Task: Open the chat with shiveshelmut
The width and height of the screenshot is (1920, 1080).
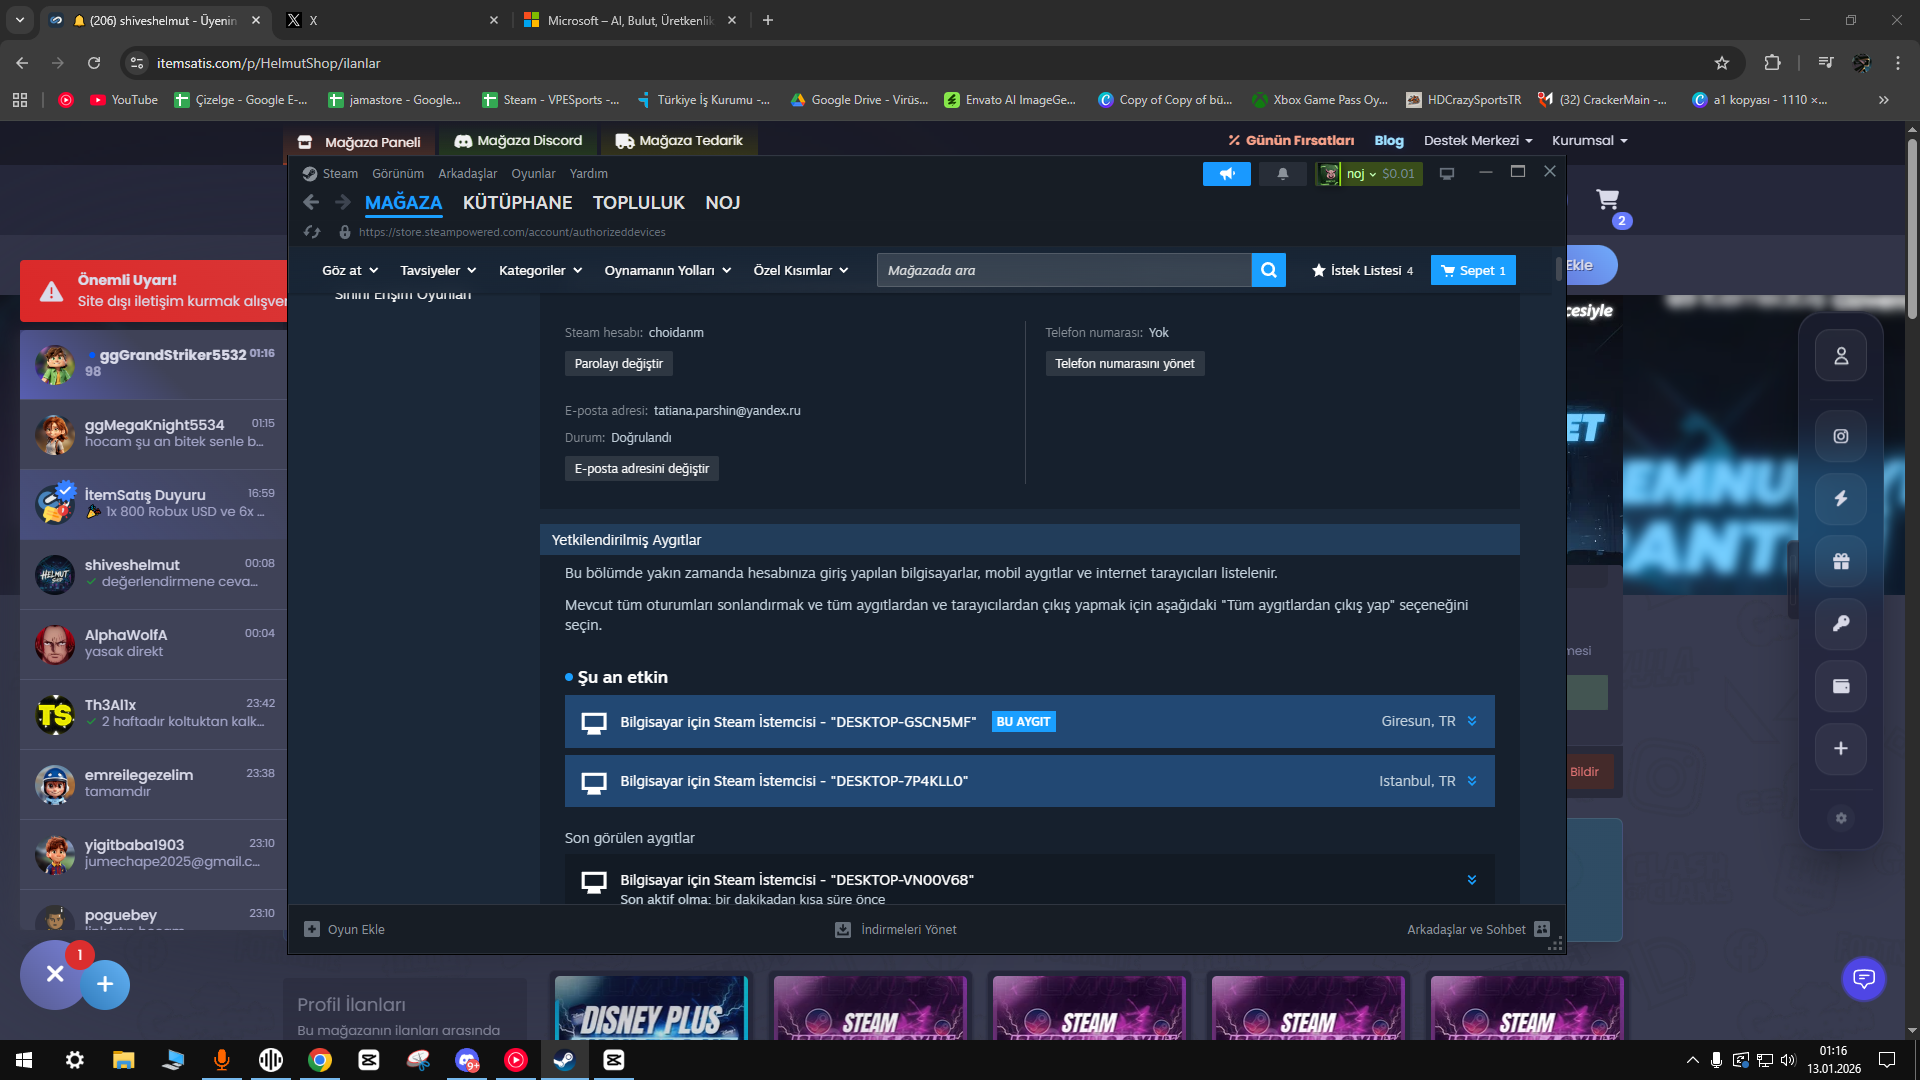Action: 154,574
